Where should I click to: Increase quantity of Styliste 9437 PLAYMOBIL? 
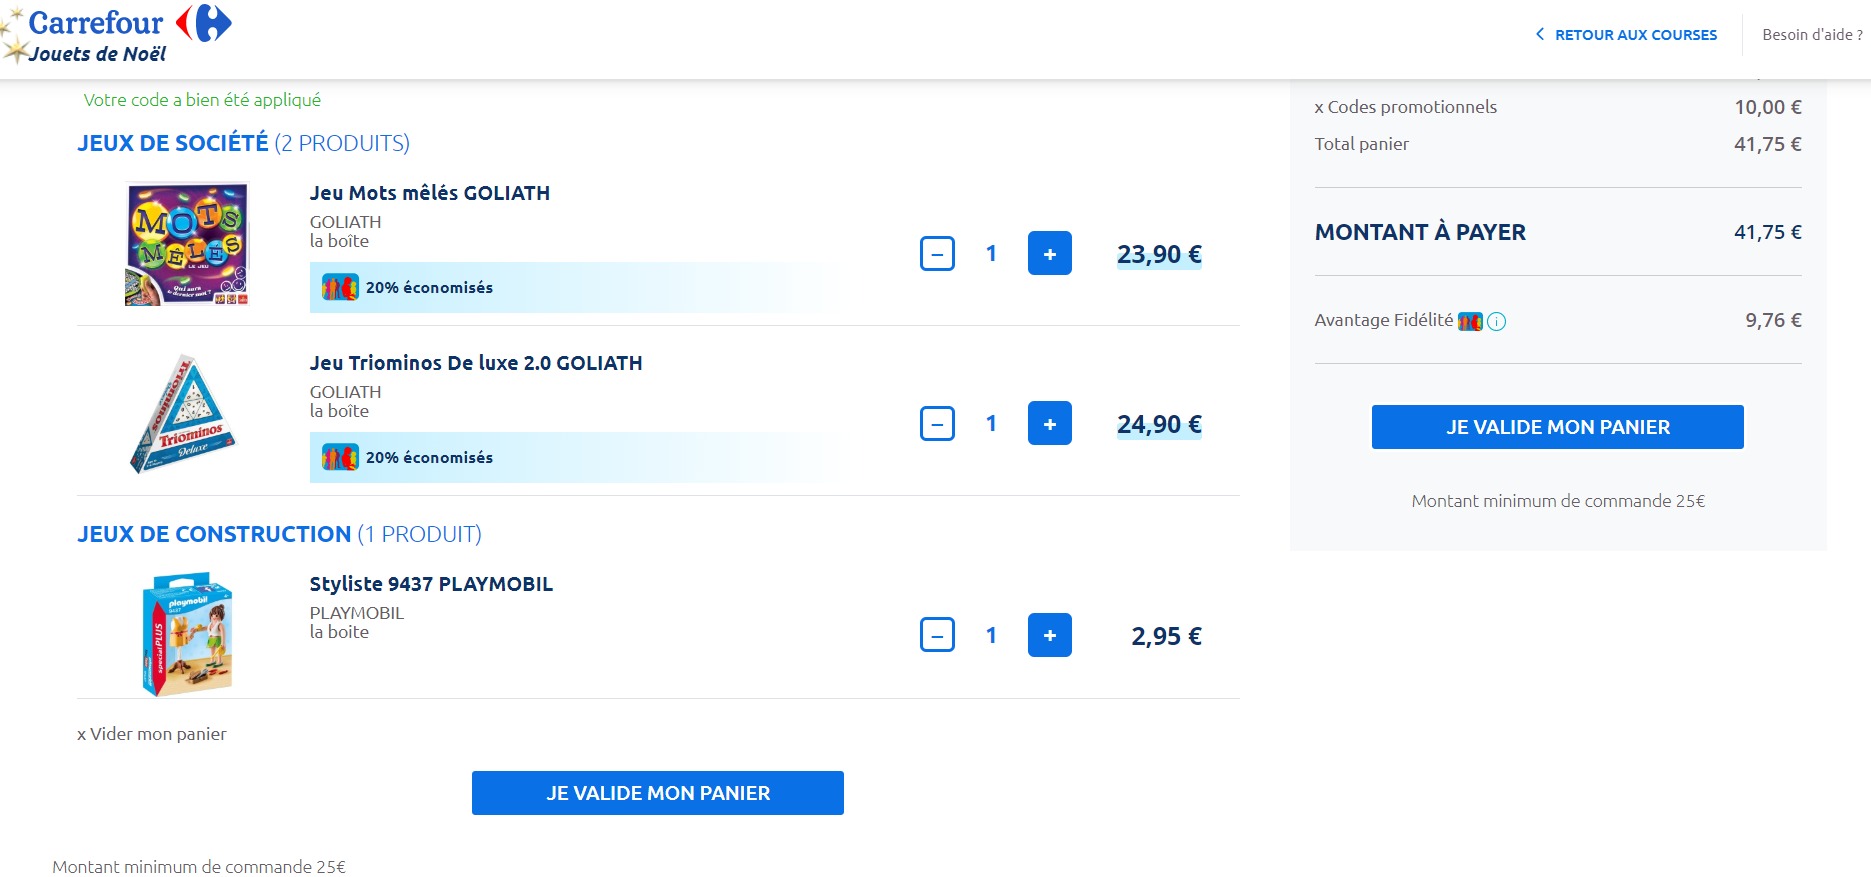coord(1050,635)
